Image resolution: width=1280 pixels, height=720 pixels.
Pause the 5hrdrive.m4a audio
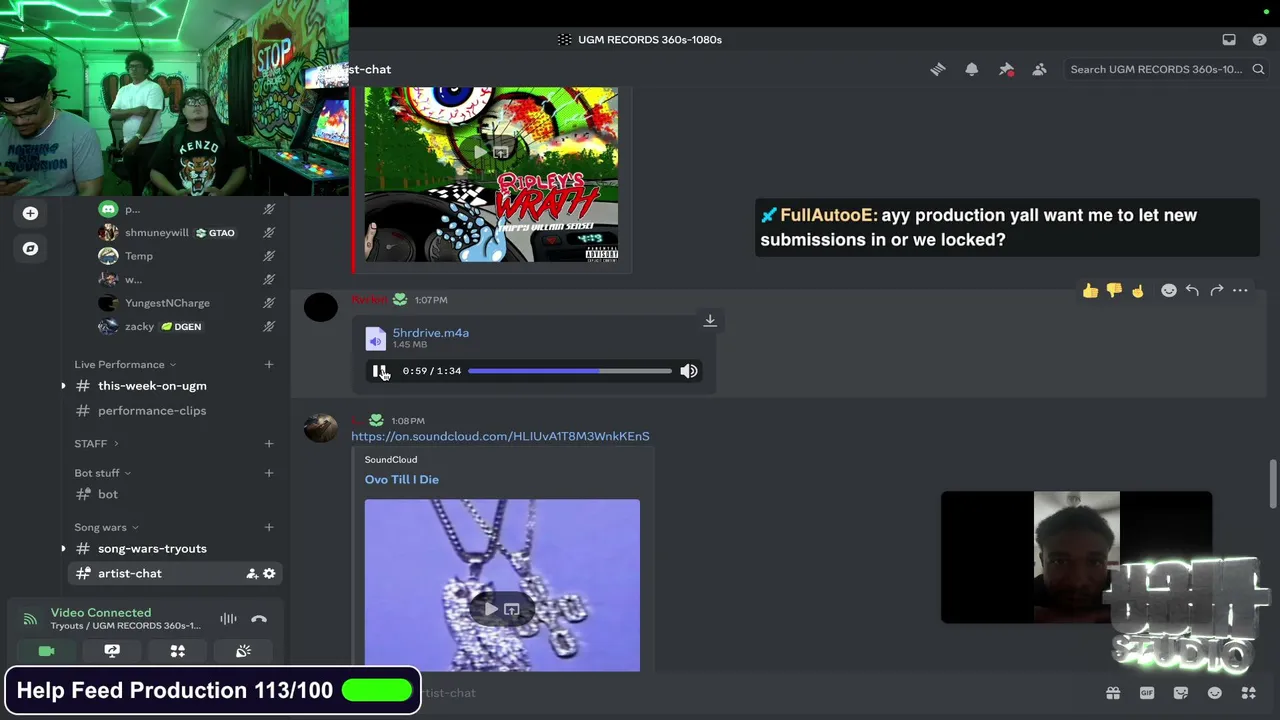378,371
